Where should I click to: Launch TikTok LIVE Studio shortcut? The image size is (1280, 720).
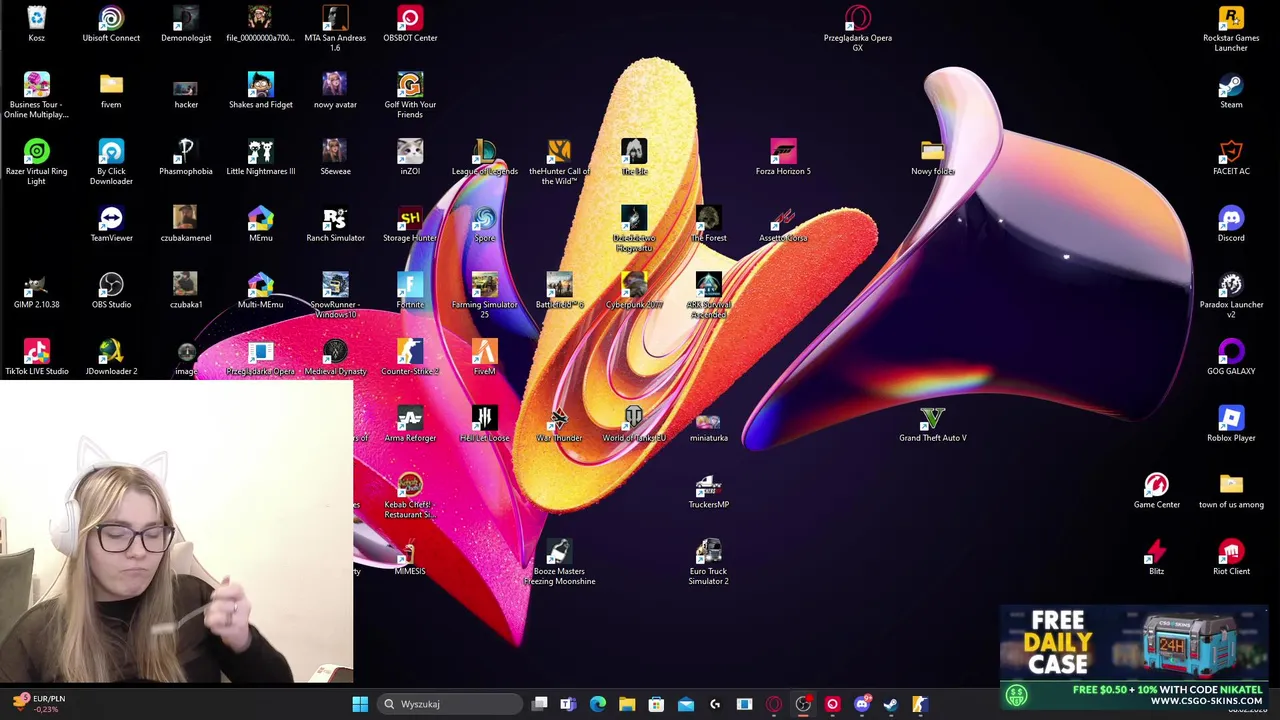[36, 357]
